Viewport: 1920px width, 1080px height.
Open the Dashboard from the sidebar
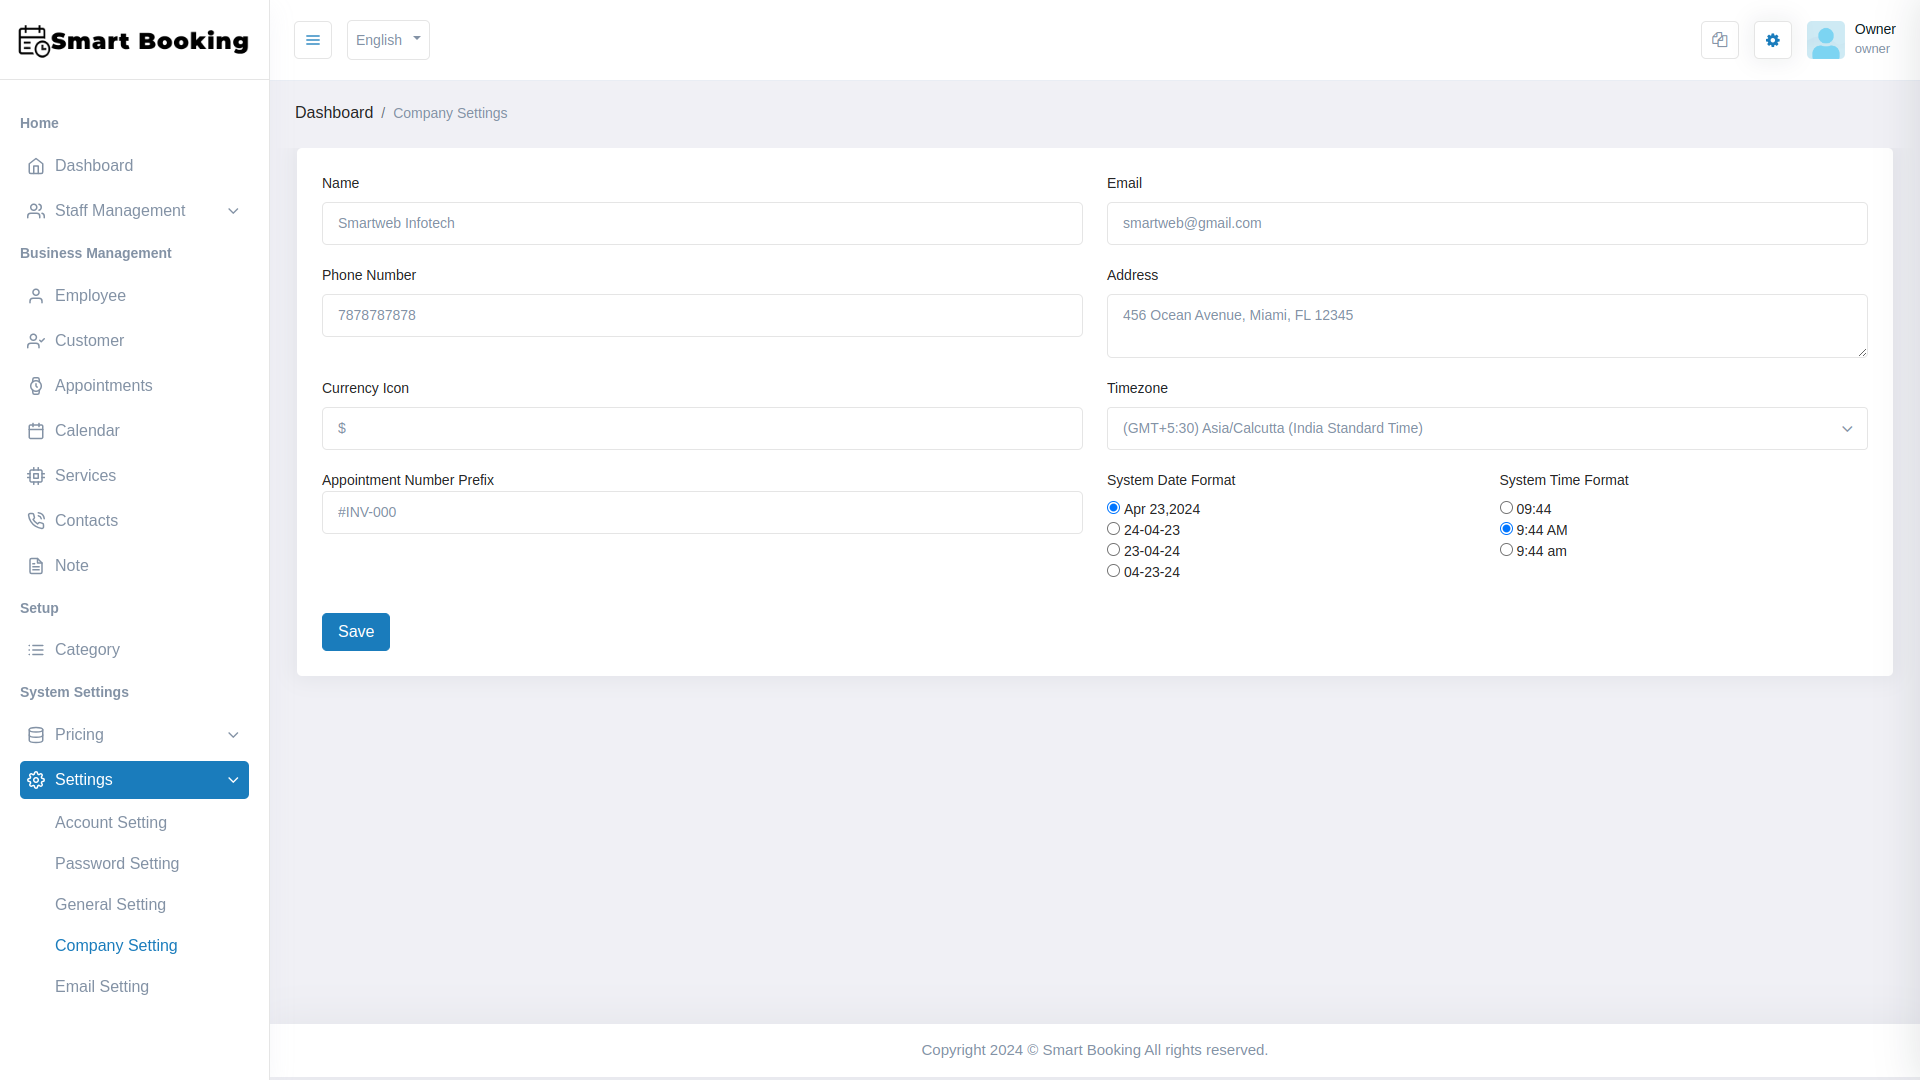click(93, 165)
